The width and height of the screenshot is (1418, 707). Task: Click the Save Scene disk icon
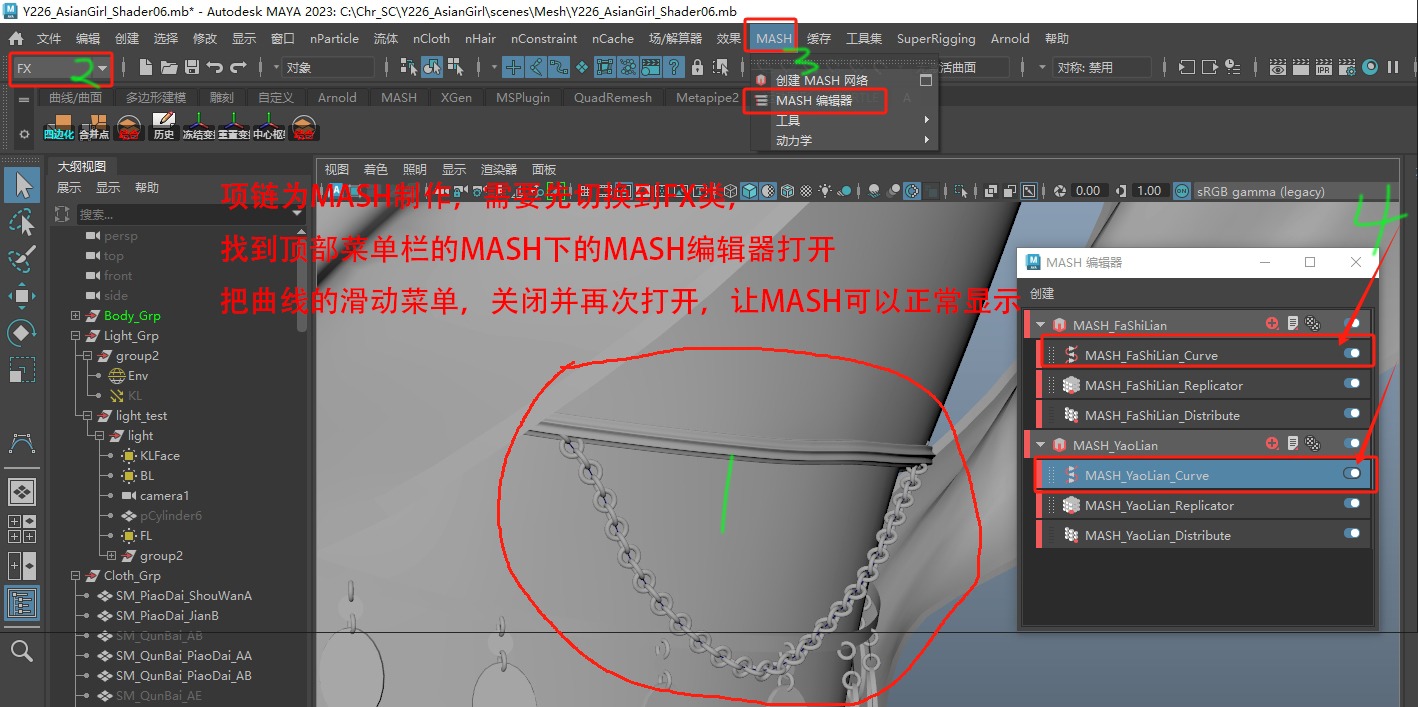pos(191,67)
